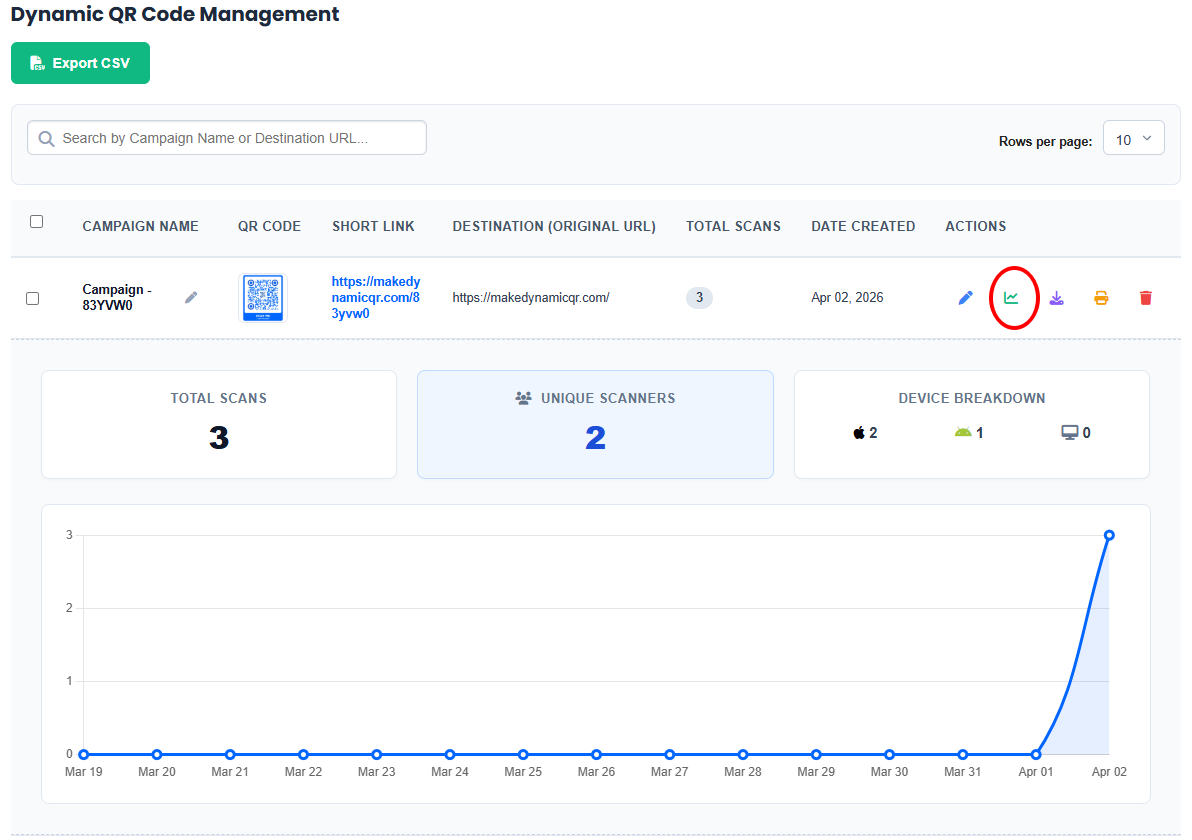
Task: Click the purple download QR icon
Action: tap(1056, 298)
